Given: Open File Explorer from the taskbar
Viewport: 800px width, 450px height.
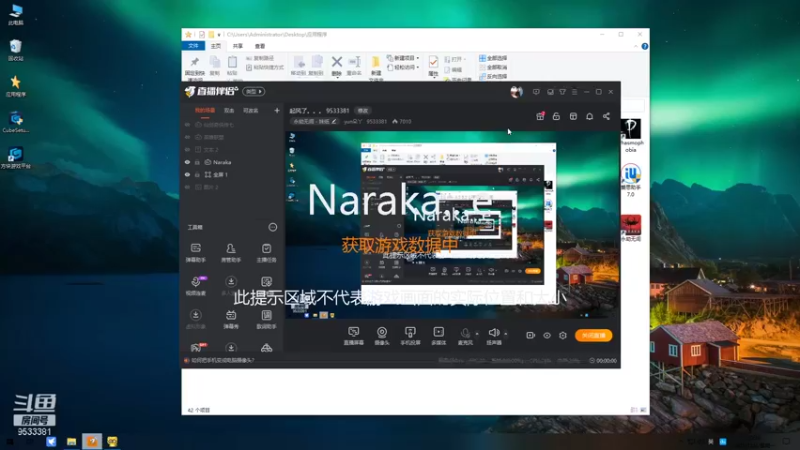Looking at the screenshot, I should coord(71,441).
